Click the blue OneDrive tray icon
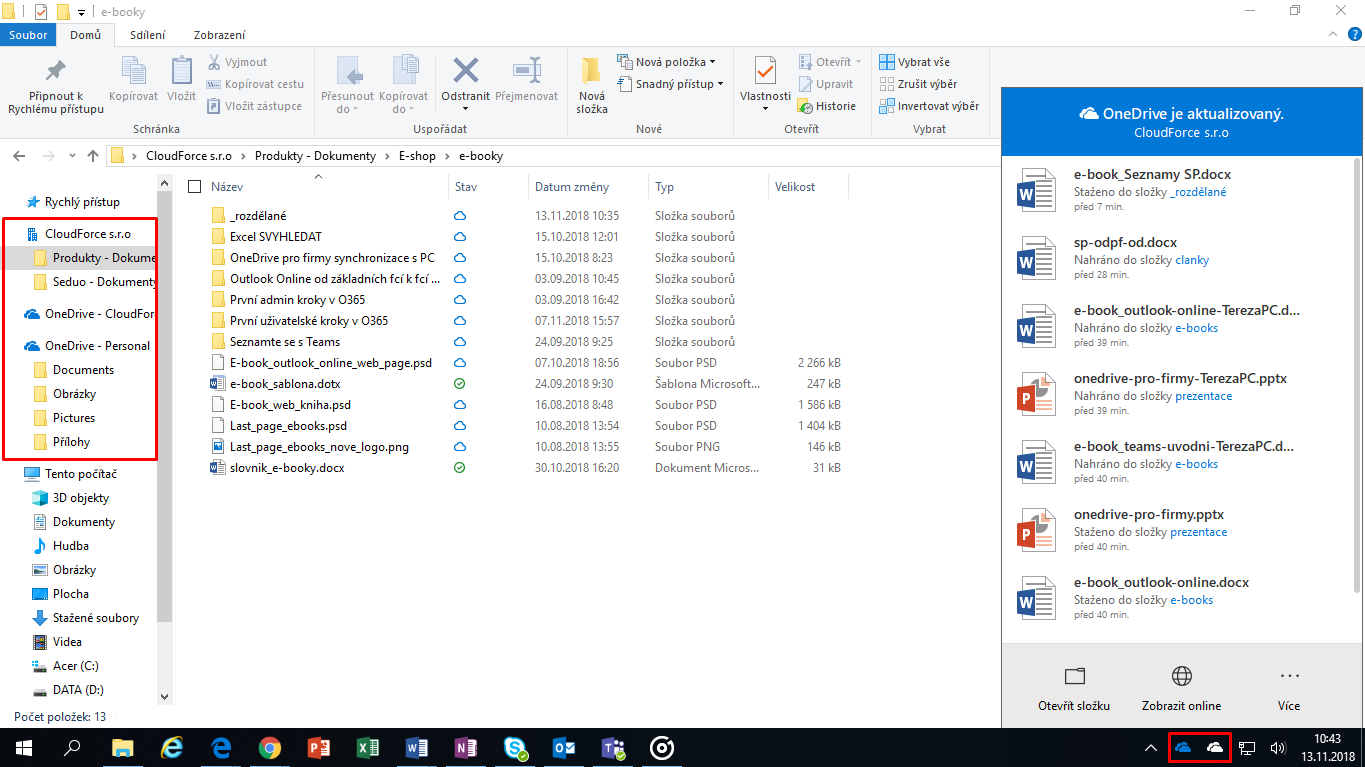This screenshot has width=1365, height=767. (1183, 747)
